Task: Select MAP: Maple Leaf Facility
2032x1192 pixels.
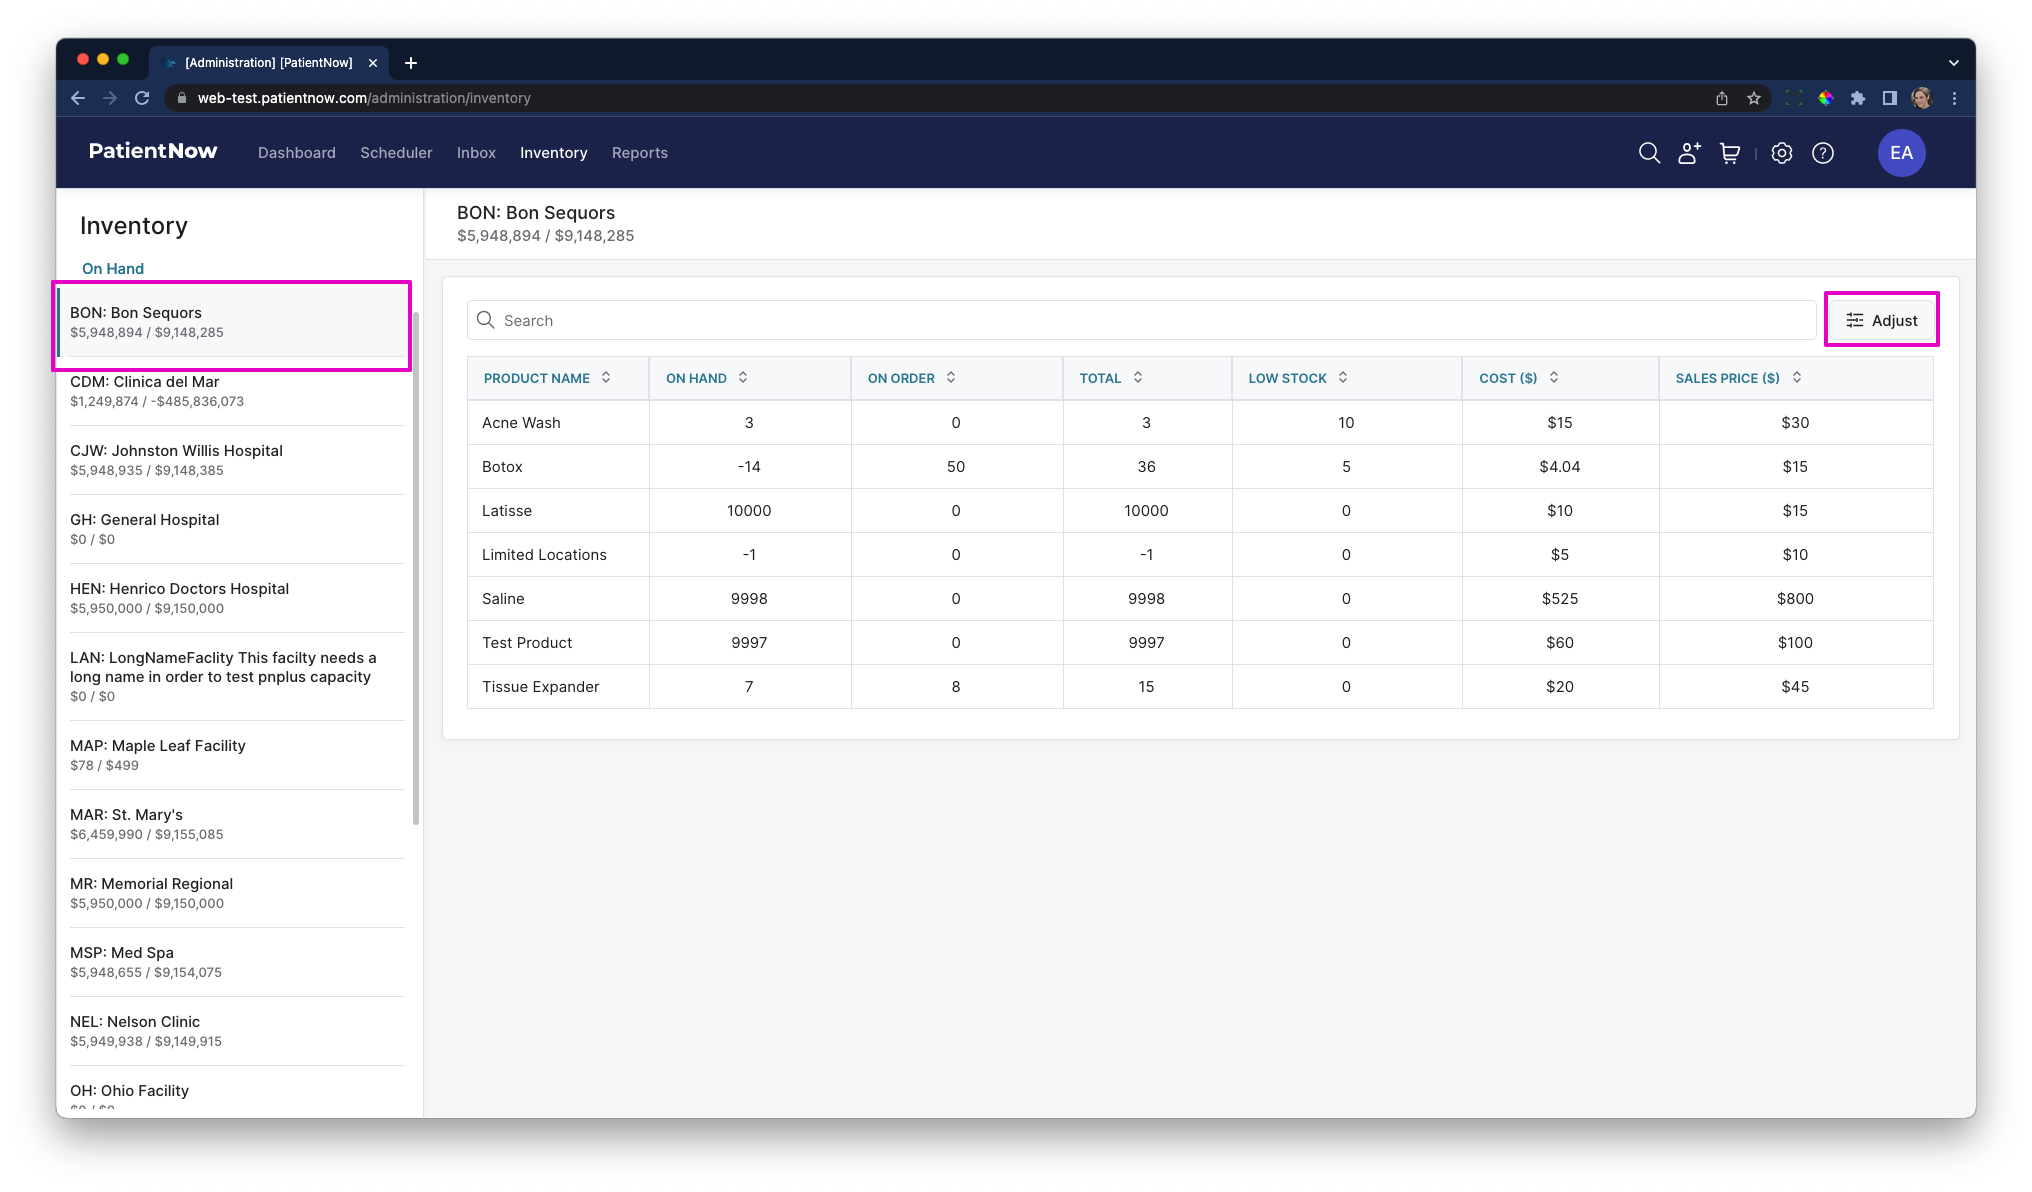Action: tap(237, 755)
